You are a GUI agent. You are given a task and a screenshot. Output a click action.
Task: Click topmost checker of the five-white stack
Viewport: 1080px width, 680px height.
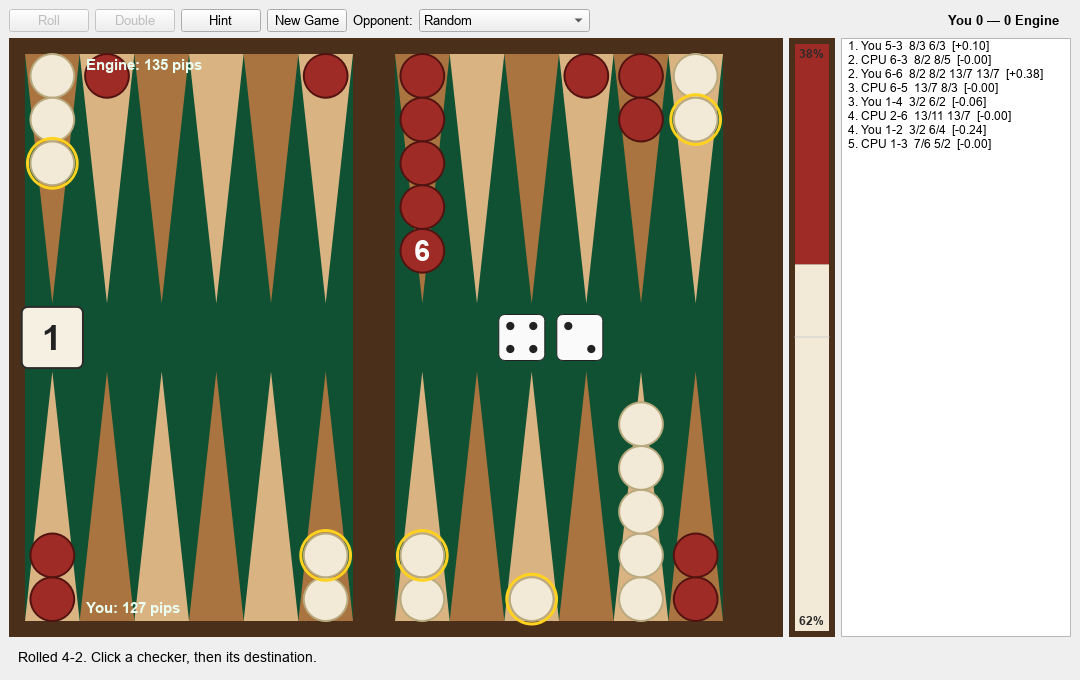pos(641,424)
